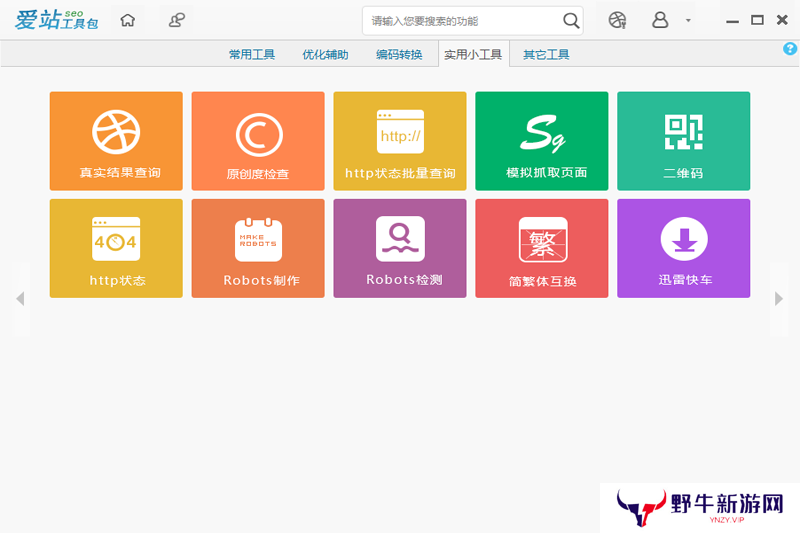Open the 模拟抓取页面 tool

click(x=541, y=141)
